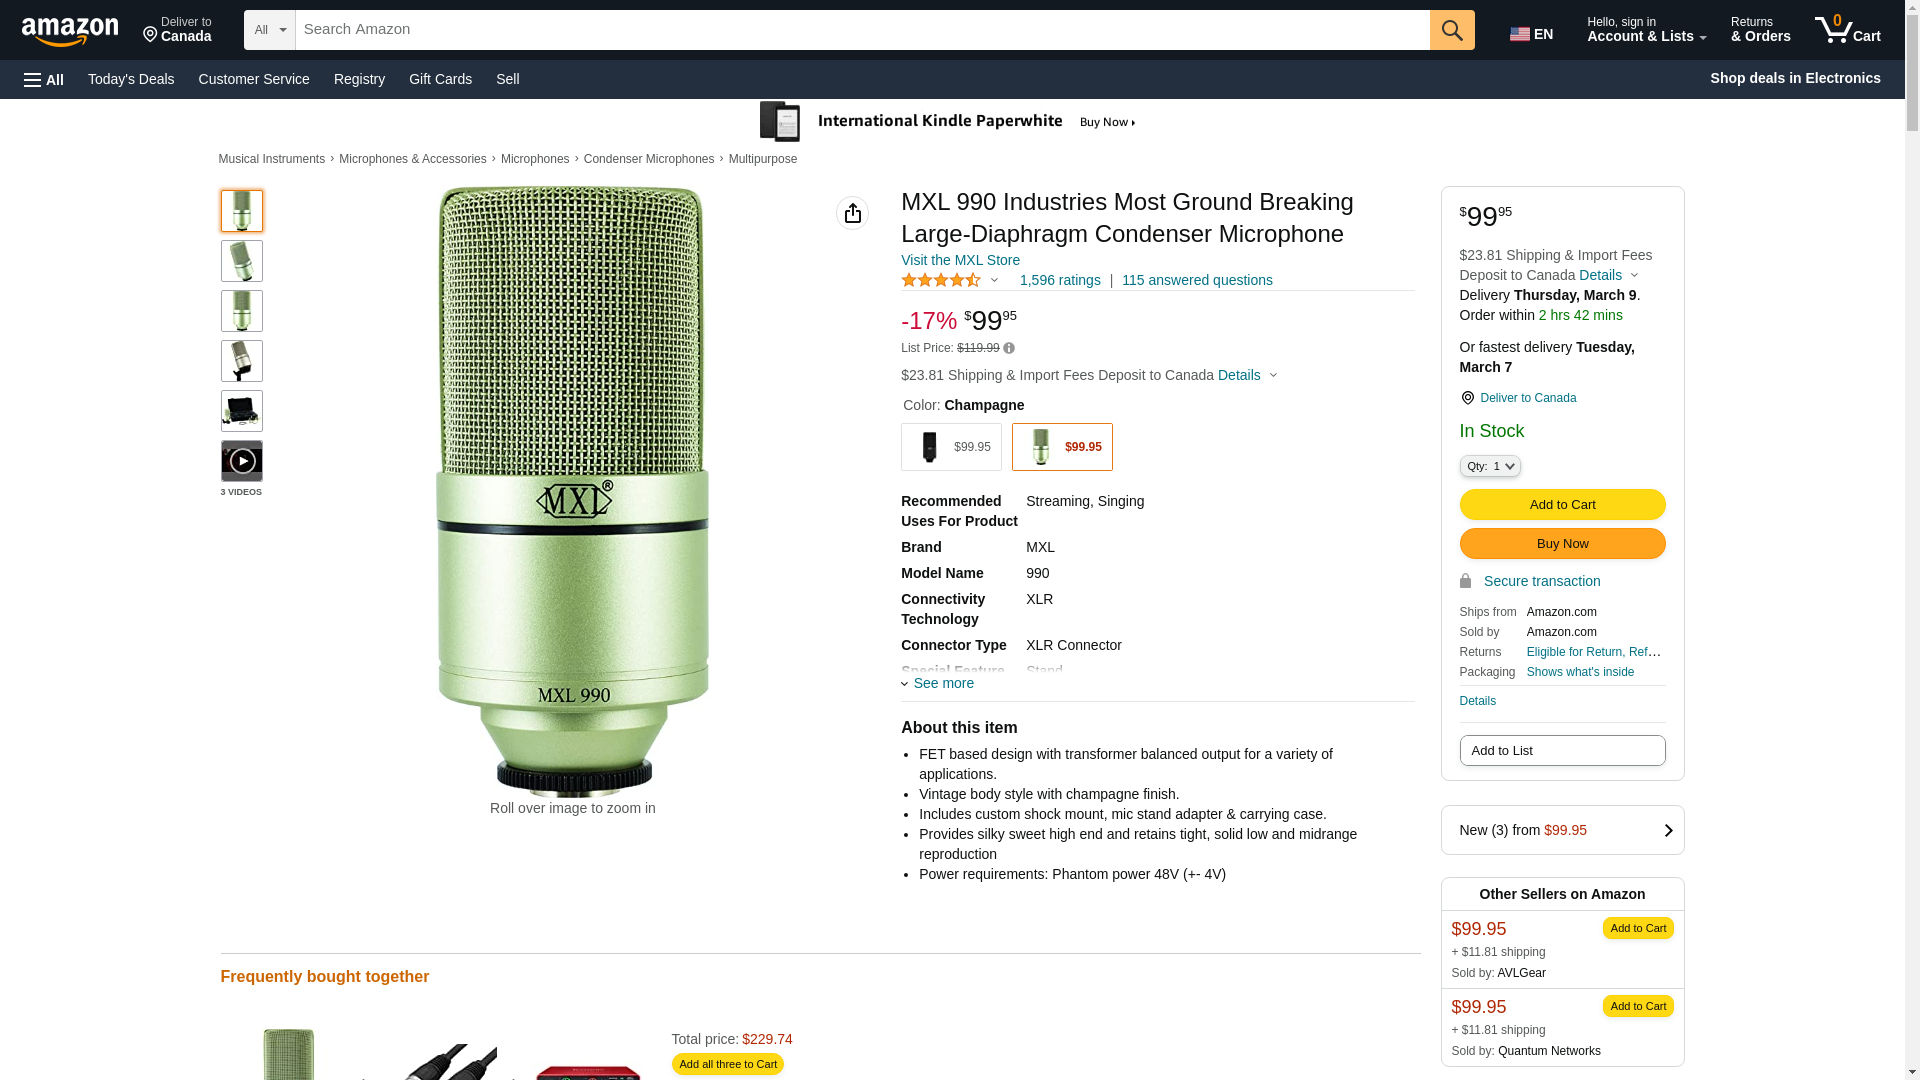Viewport: 1920px width, 1080px height.
Task: Open the search category All dropdown
Action: (269, 30)
